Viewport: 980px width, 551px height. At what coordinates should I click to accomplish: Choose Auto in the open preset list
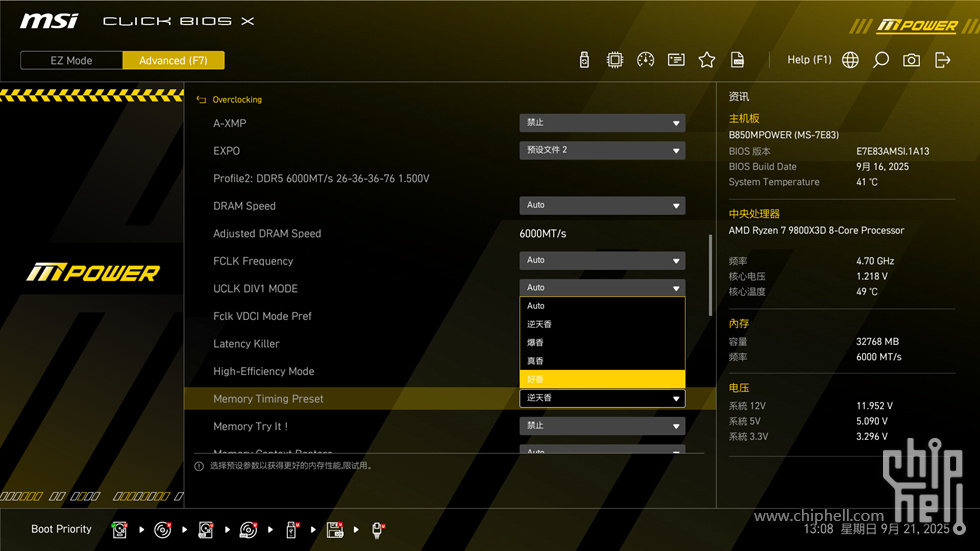602,306
